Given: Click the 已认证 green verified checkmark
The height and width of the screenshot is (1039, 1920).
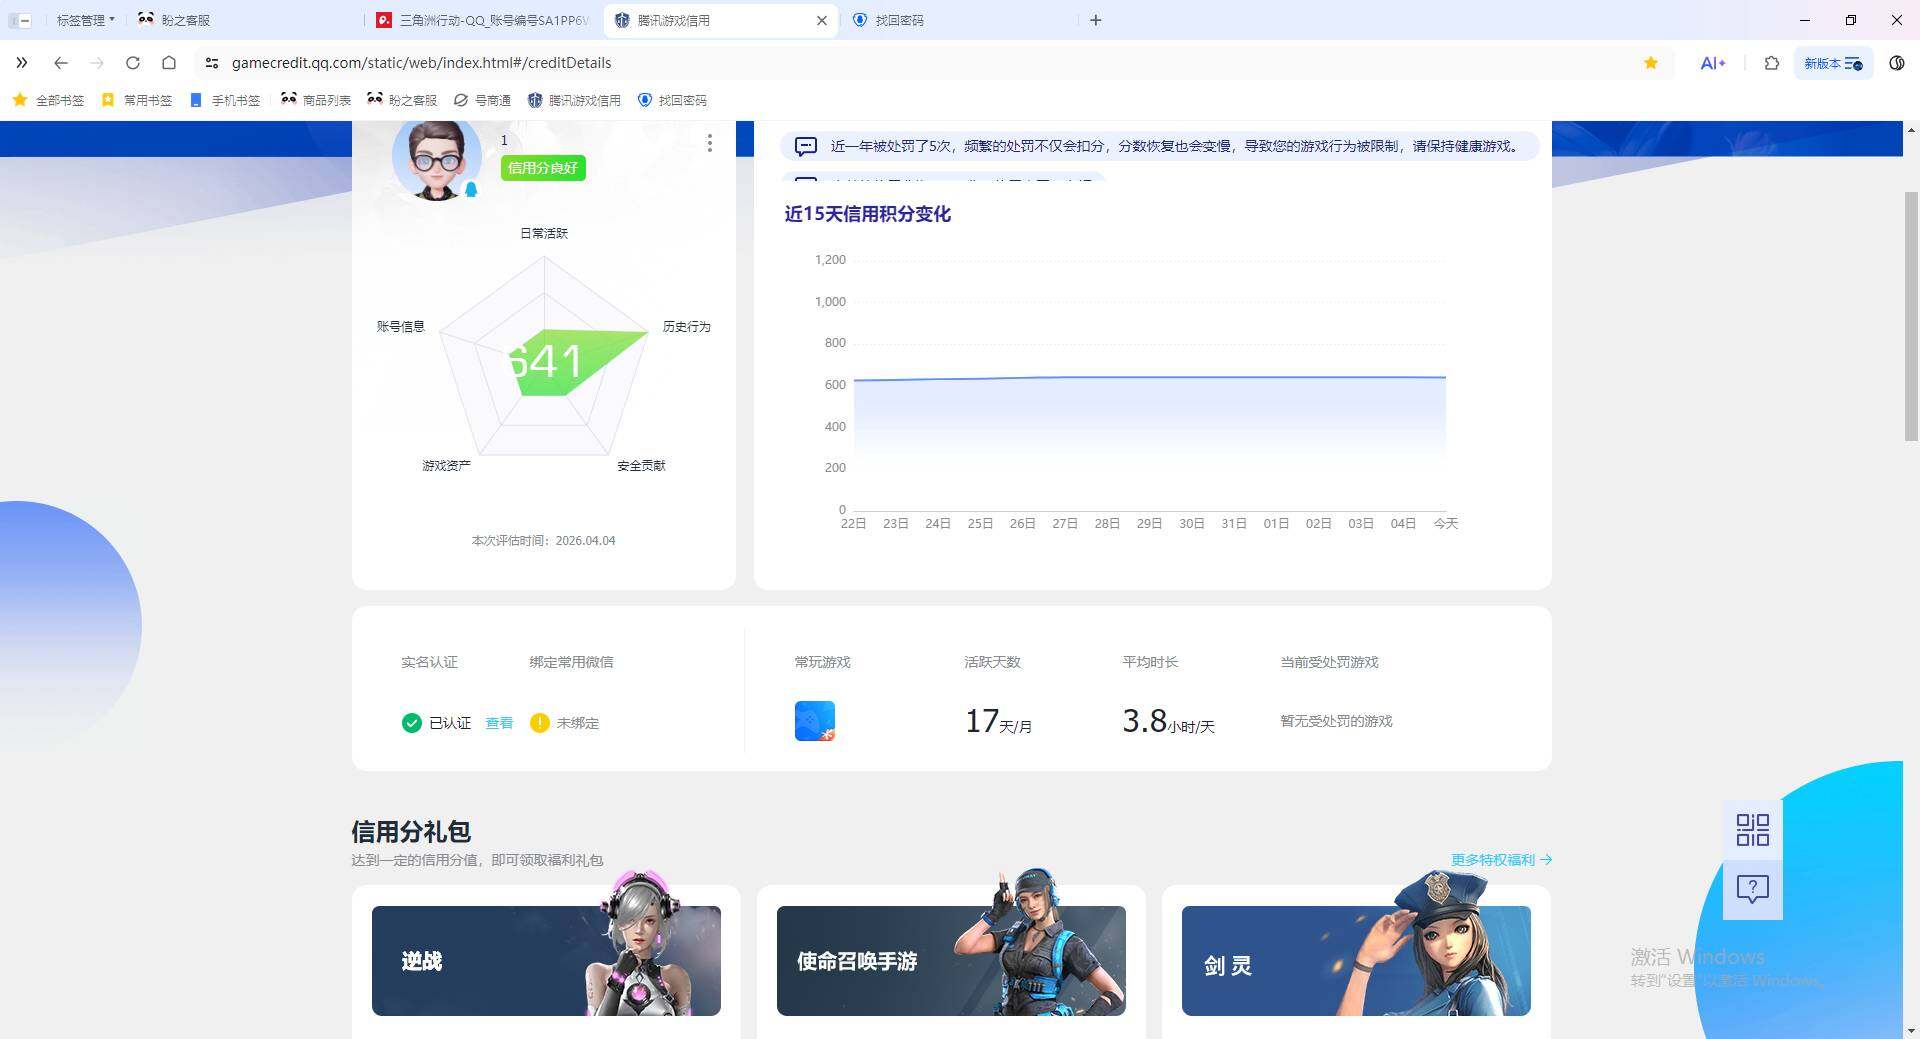Looking at the screenshot, I should [x=411, y=722].
